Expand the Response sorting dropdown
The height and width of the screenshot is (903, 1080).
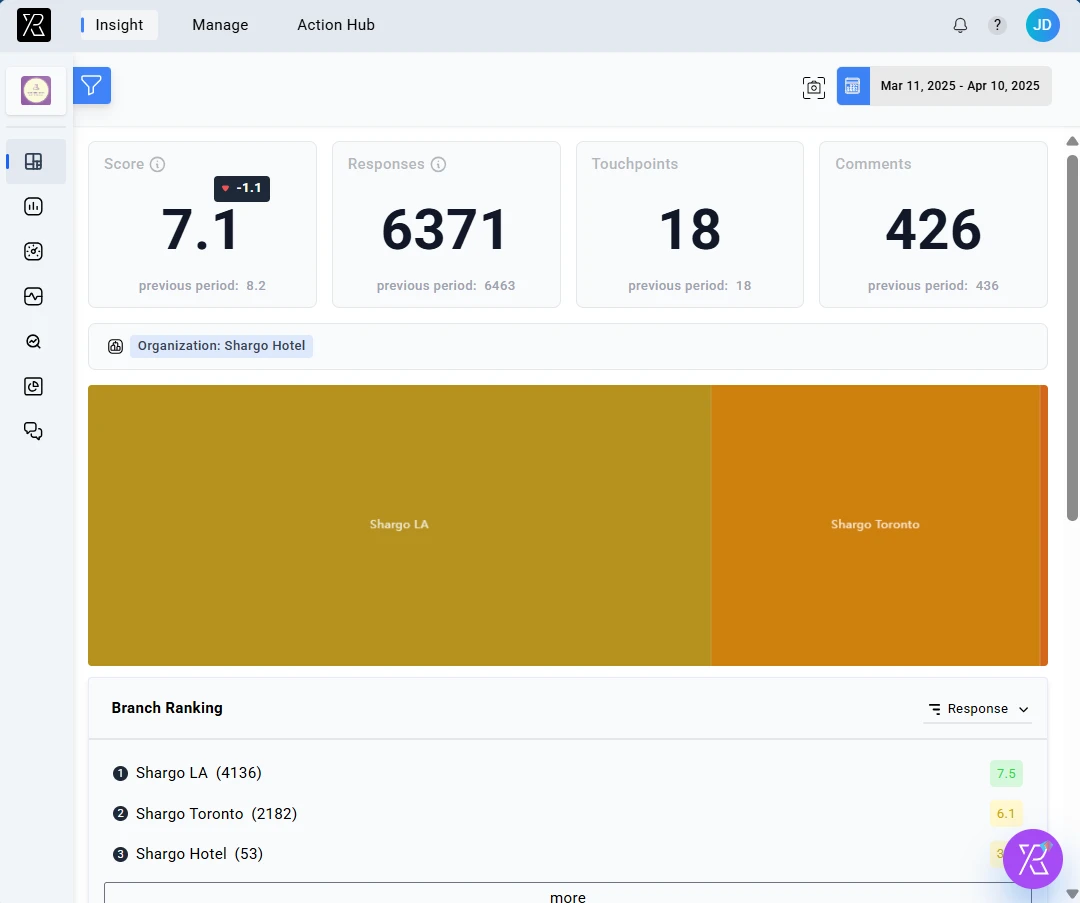click(x=978, y=708)
